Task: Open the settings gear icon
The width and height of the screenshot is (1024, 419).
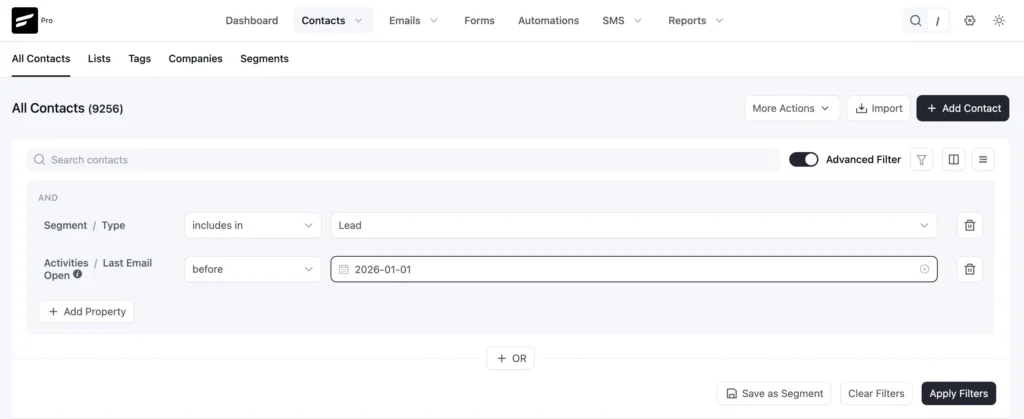Action: coord(970,21)
